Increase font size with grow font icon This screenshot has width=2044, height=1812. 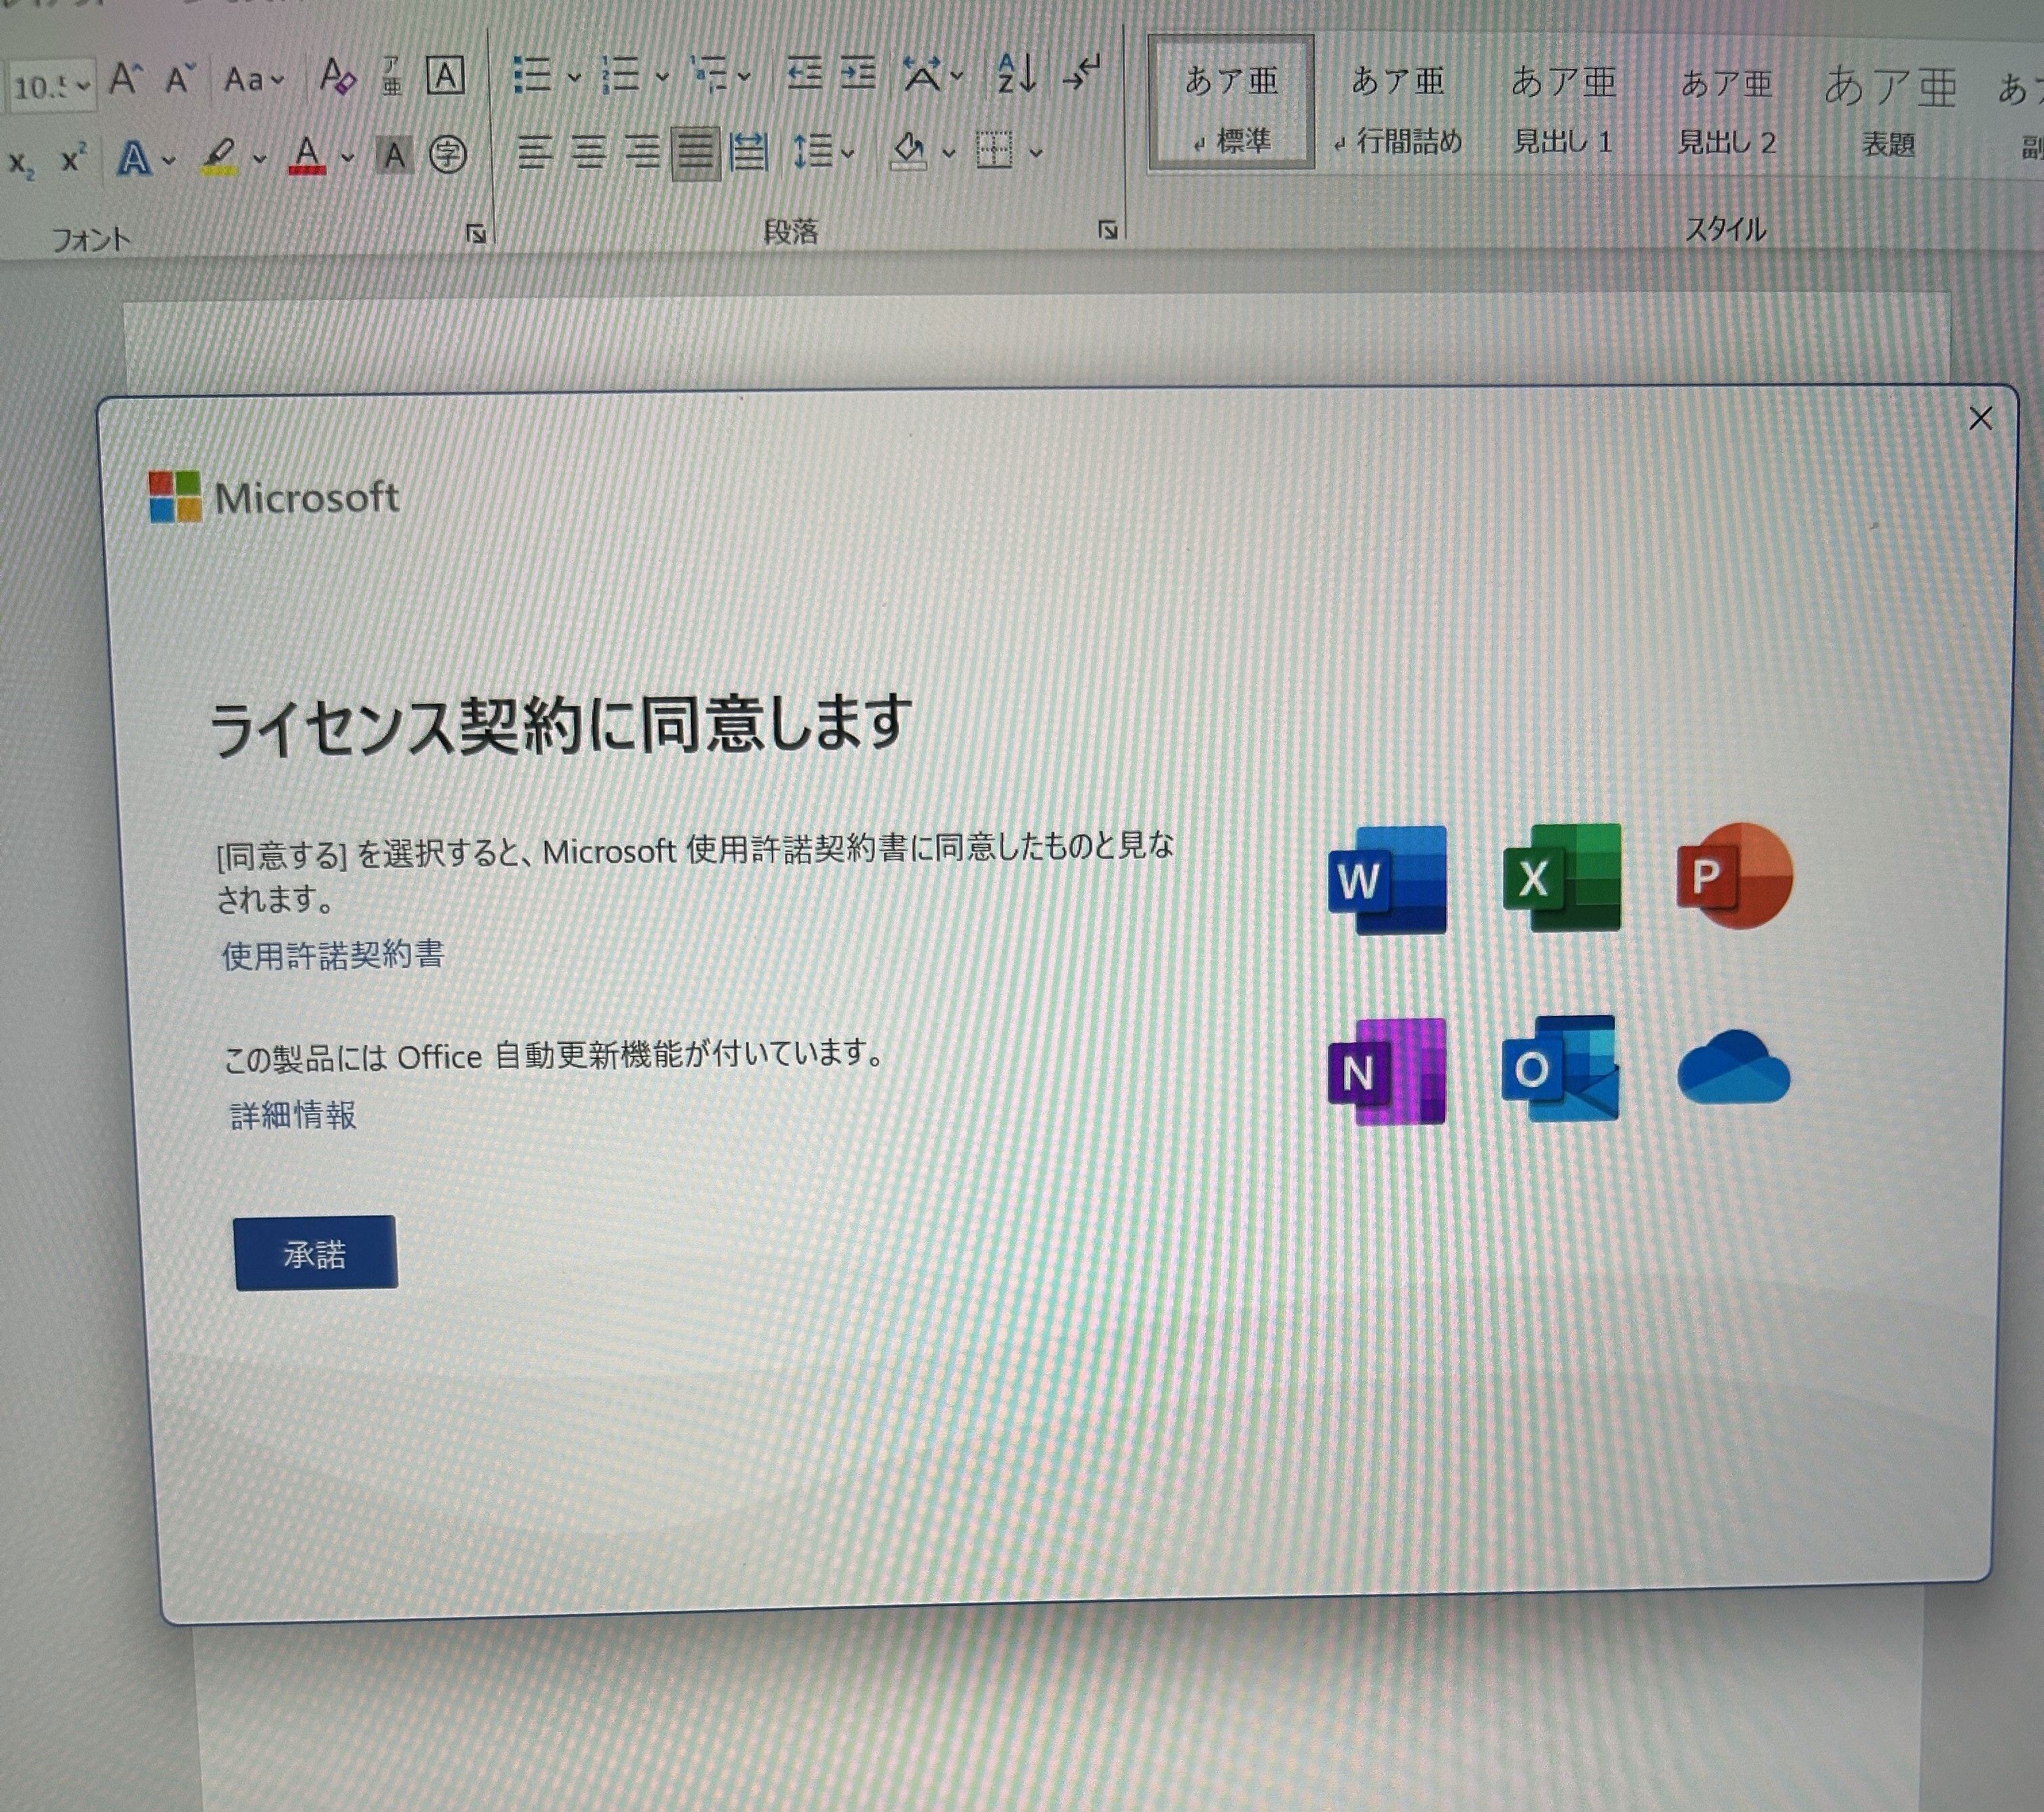(x=125, y=78)
